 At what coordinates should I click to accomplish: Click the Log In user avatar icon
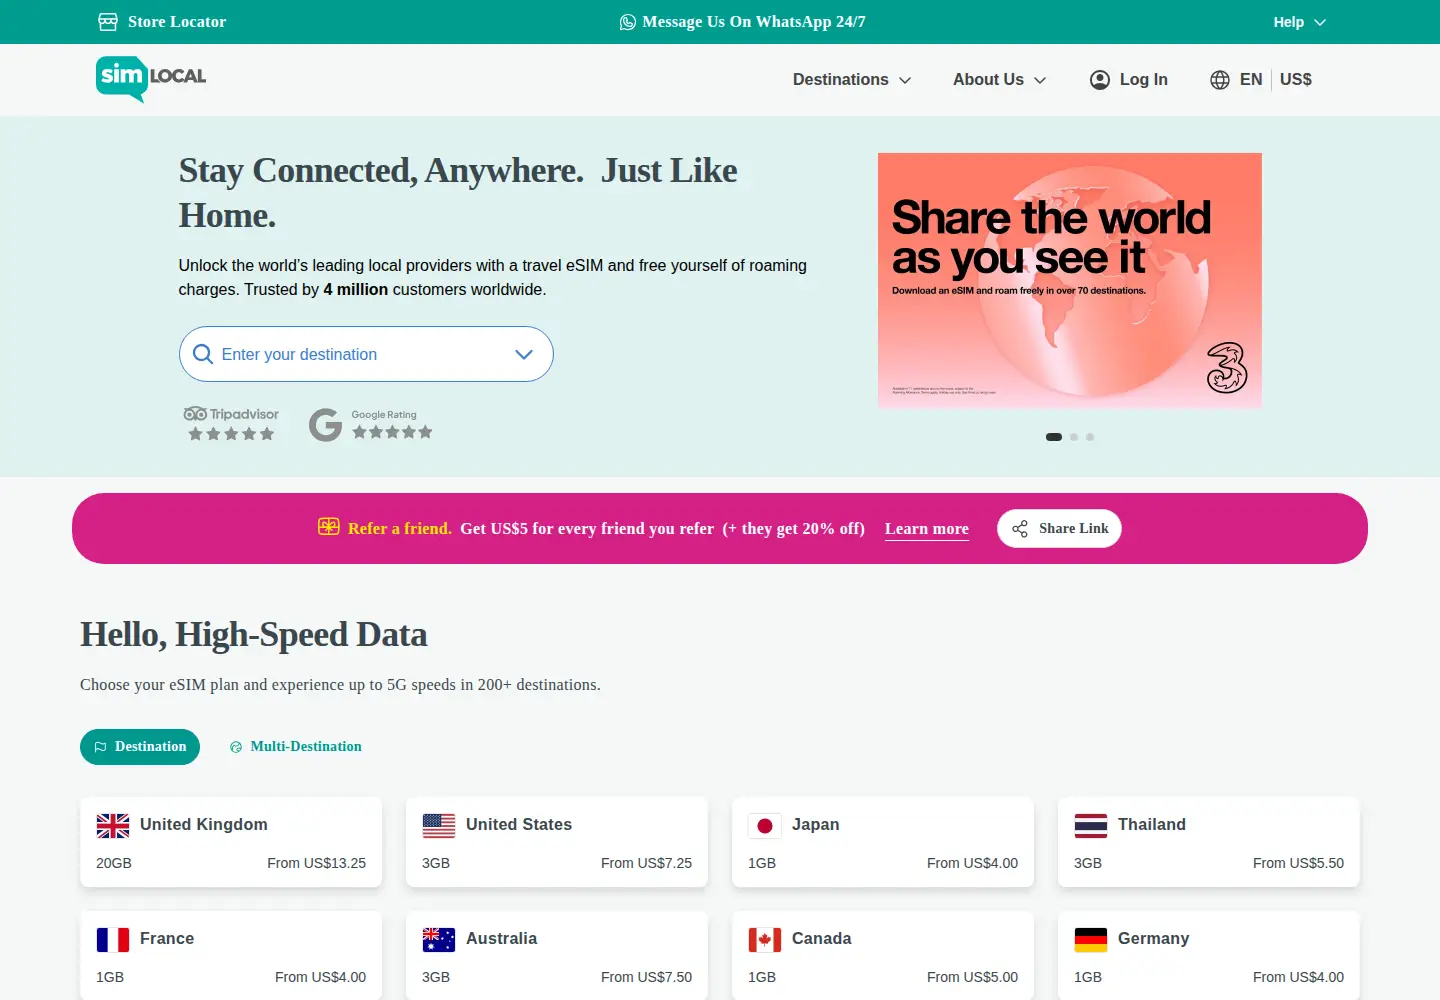pos(1100,80)
